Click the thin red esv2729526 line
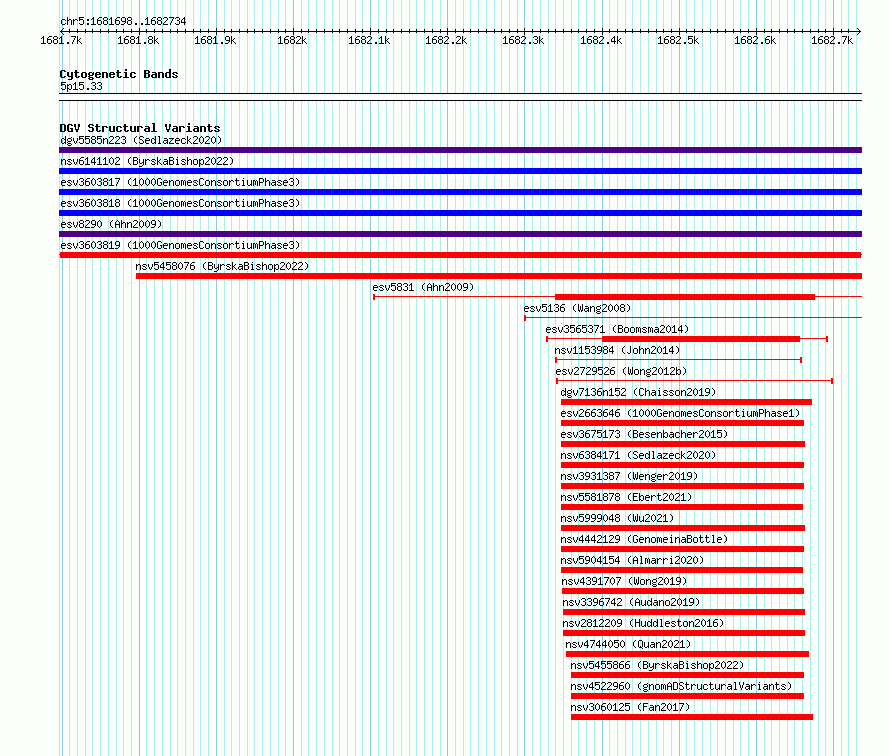The width and height of the screenshot is (890, 756). tap(694, 381)
